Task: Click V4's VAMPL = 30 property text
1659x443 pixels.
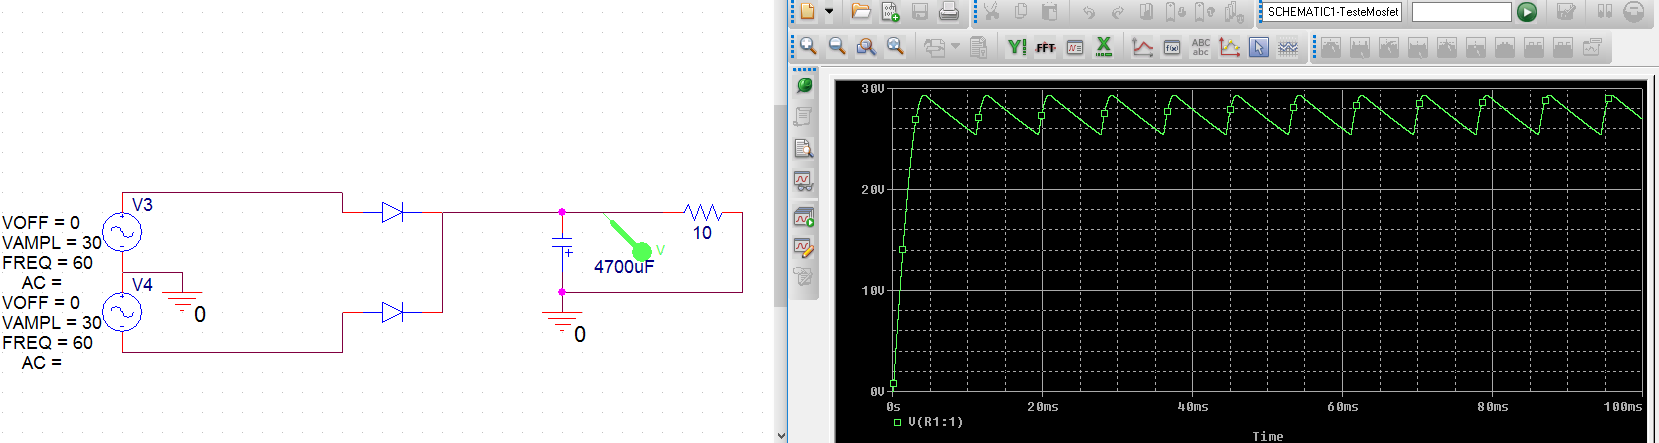Action: (52, 323)
